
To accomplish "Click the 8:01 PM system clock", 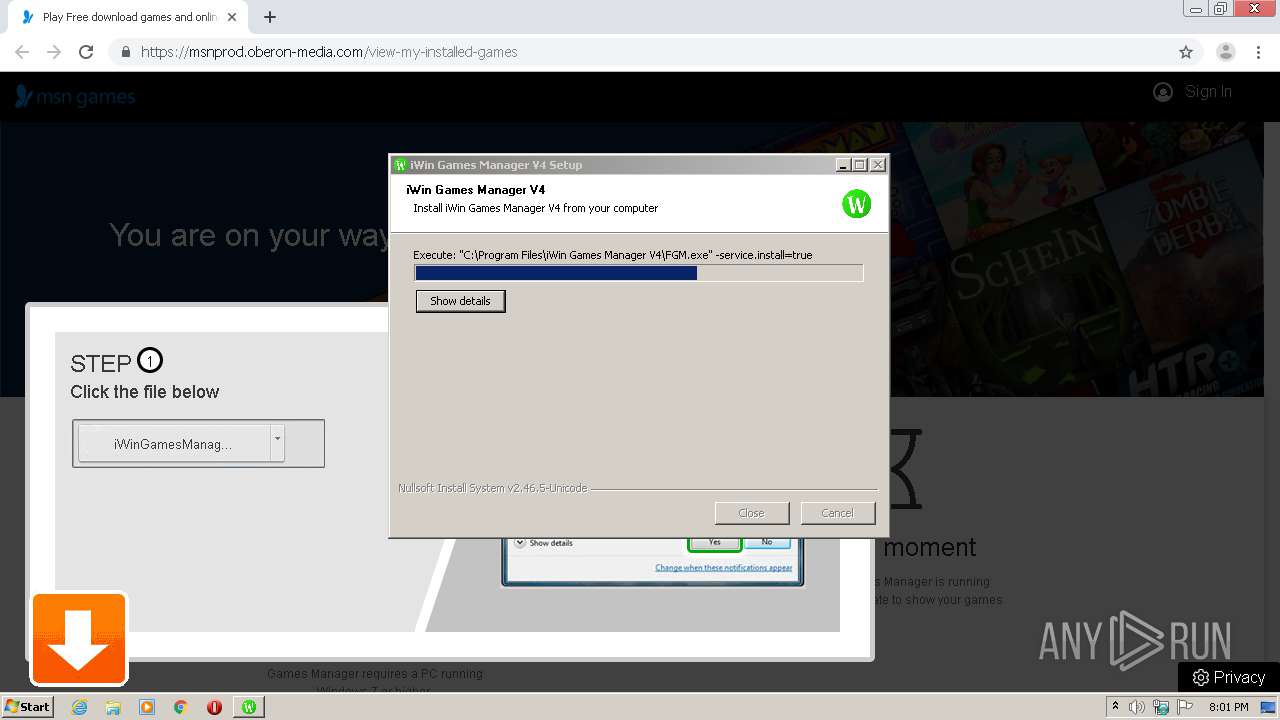I will click(1228, 707).
